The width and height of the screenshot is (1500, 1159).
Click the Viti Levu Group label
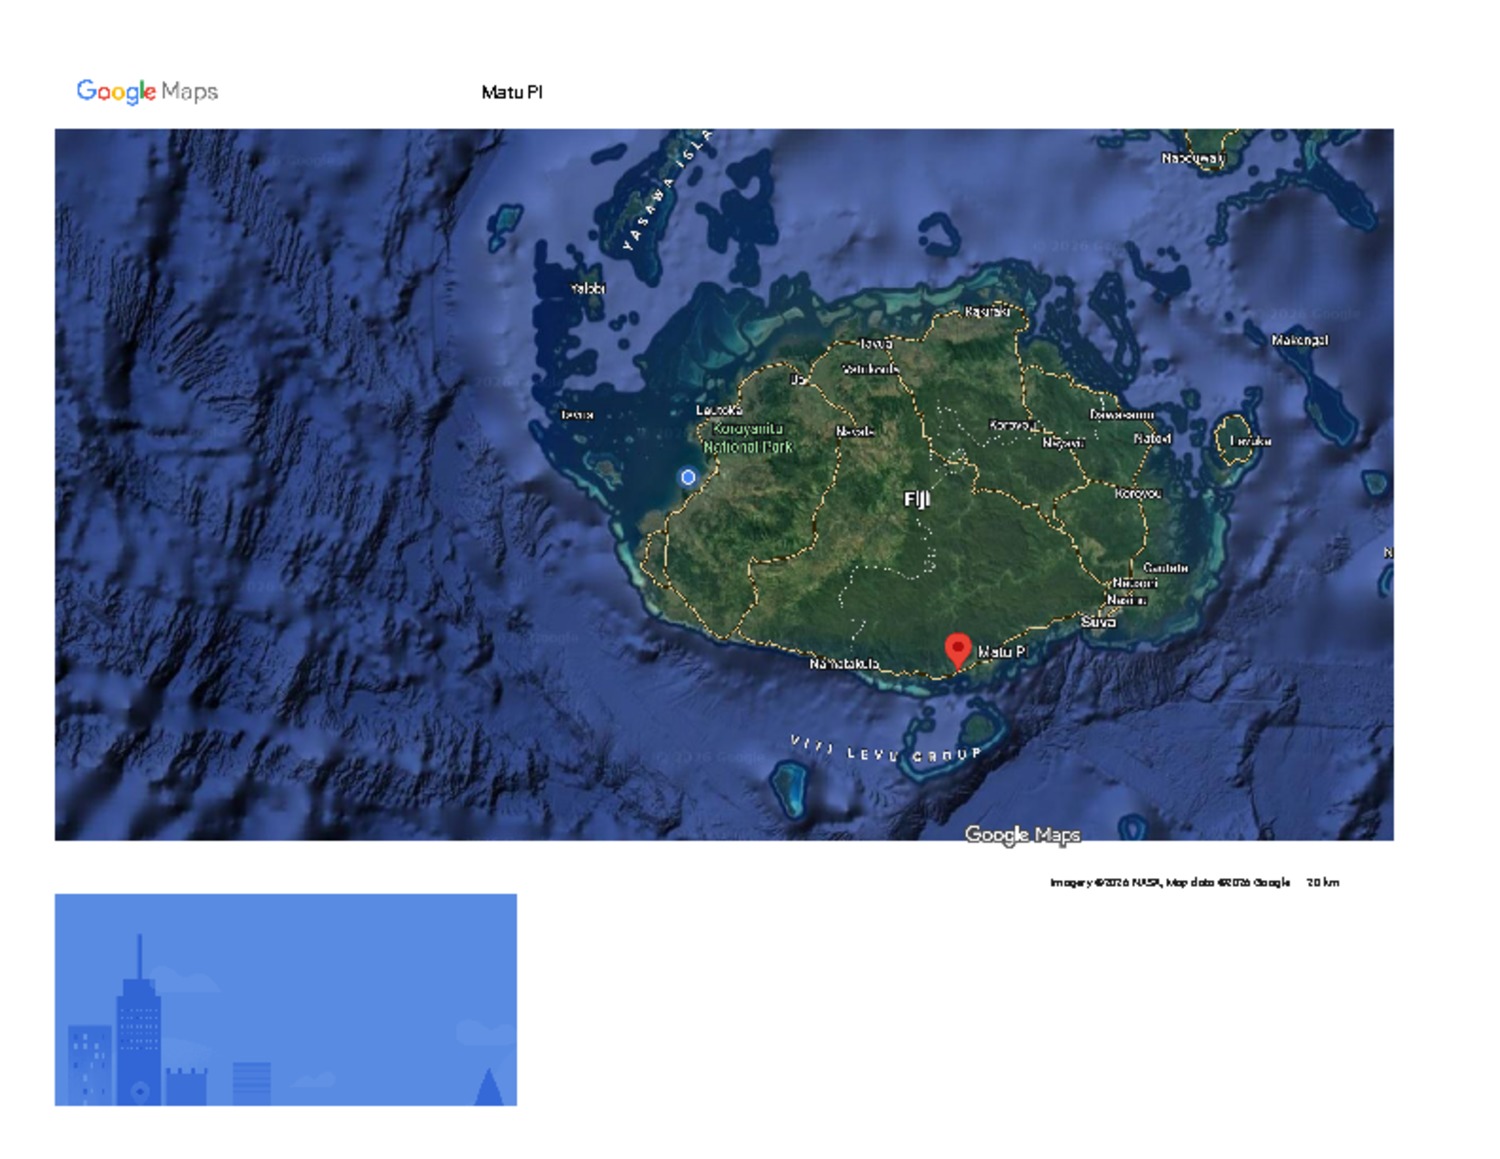coord(885,751)
